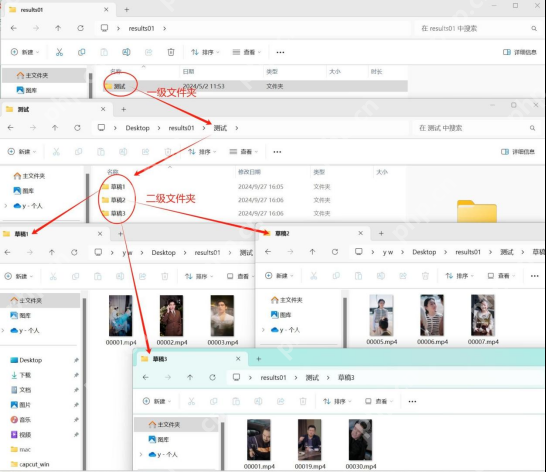
Task: Click the Cut scissors icon in results01 toolbar
Action: click(x=60, y=52)
